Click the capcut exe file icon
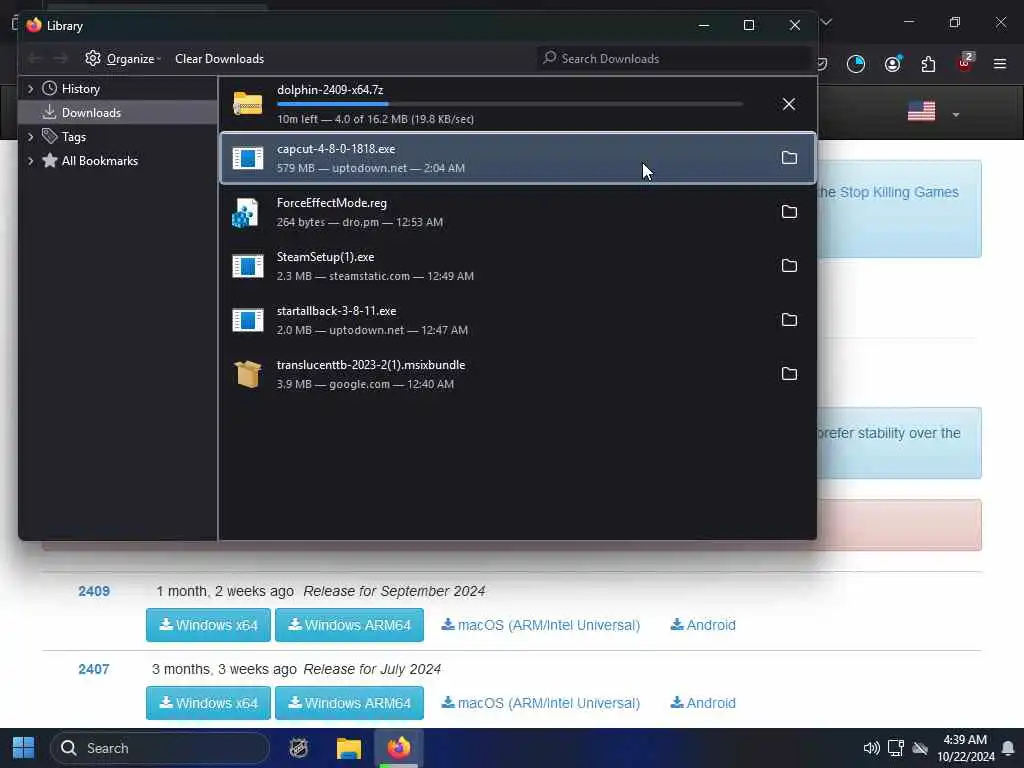Screen dimensions: 1024x768 (x=248, y=158)
